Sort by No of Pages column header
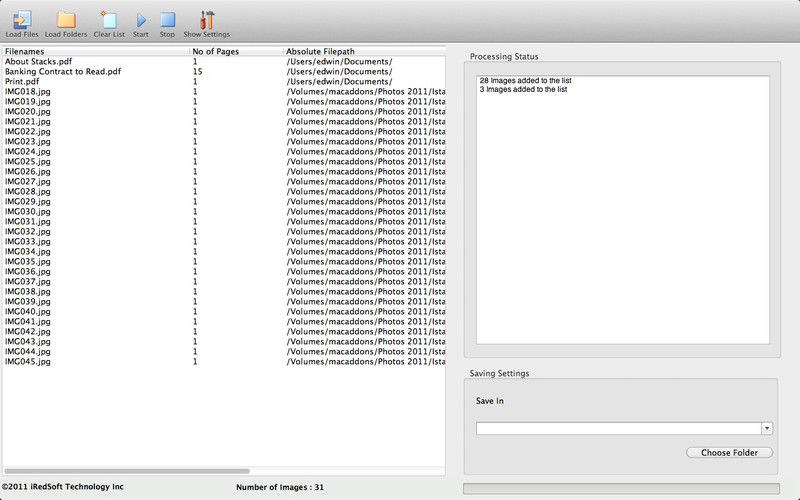 point(236,51)
